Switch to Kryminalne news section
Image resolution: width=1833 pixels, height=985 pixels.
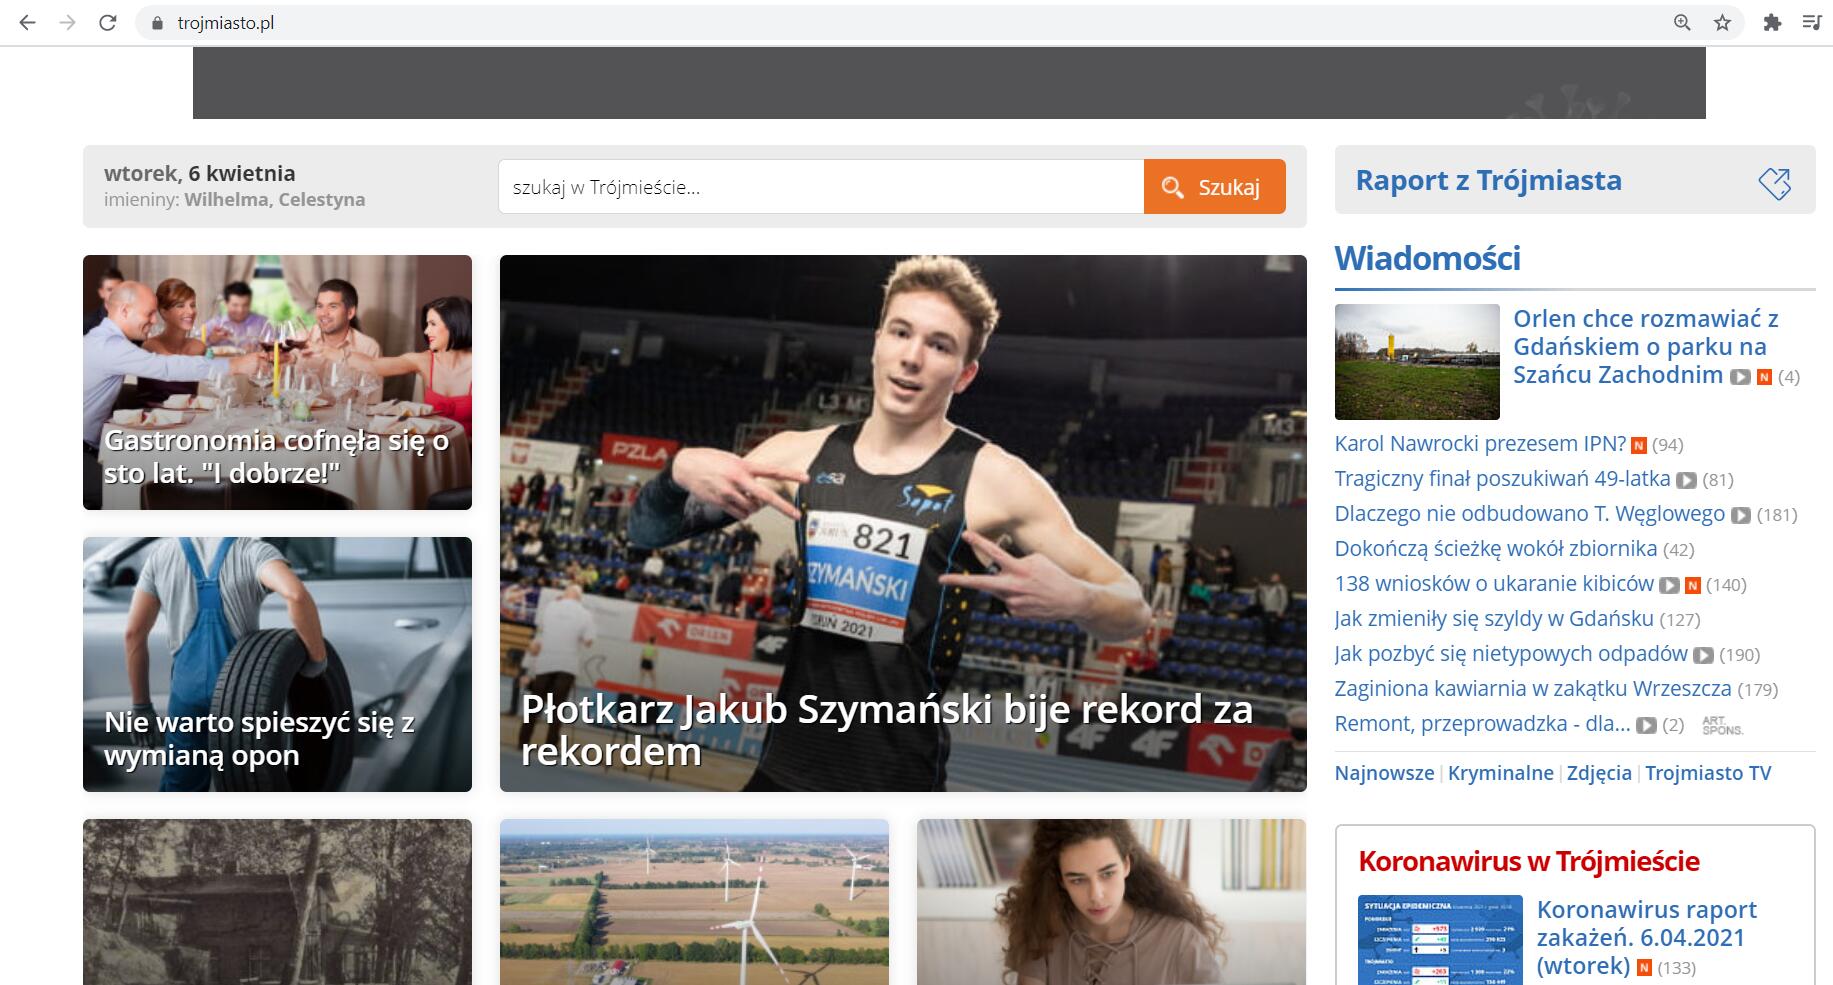point(1500,773)
